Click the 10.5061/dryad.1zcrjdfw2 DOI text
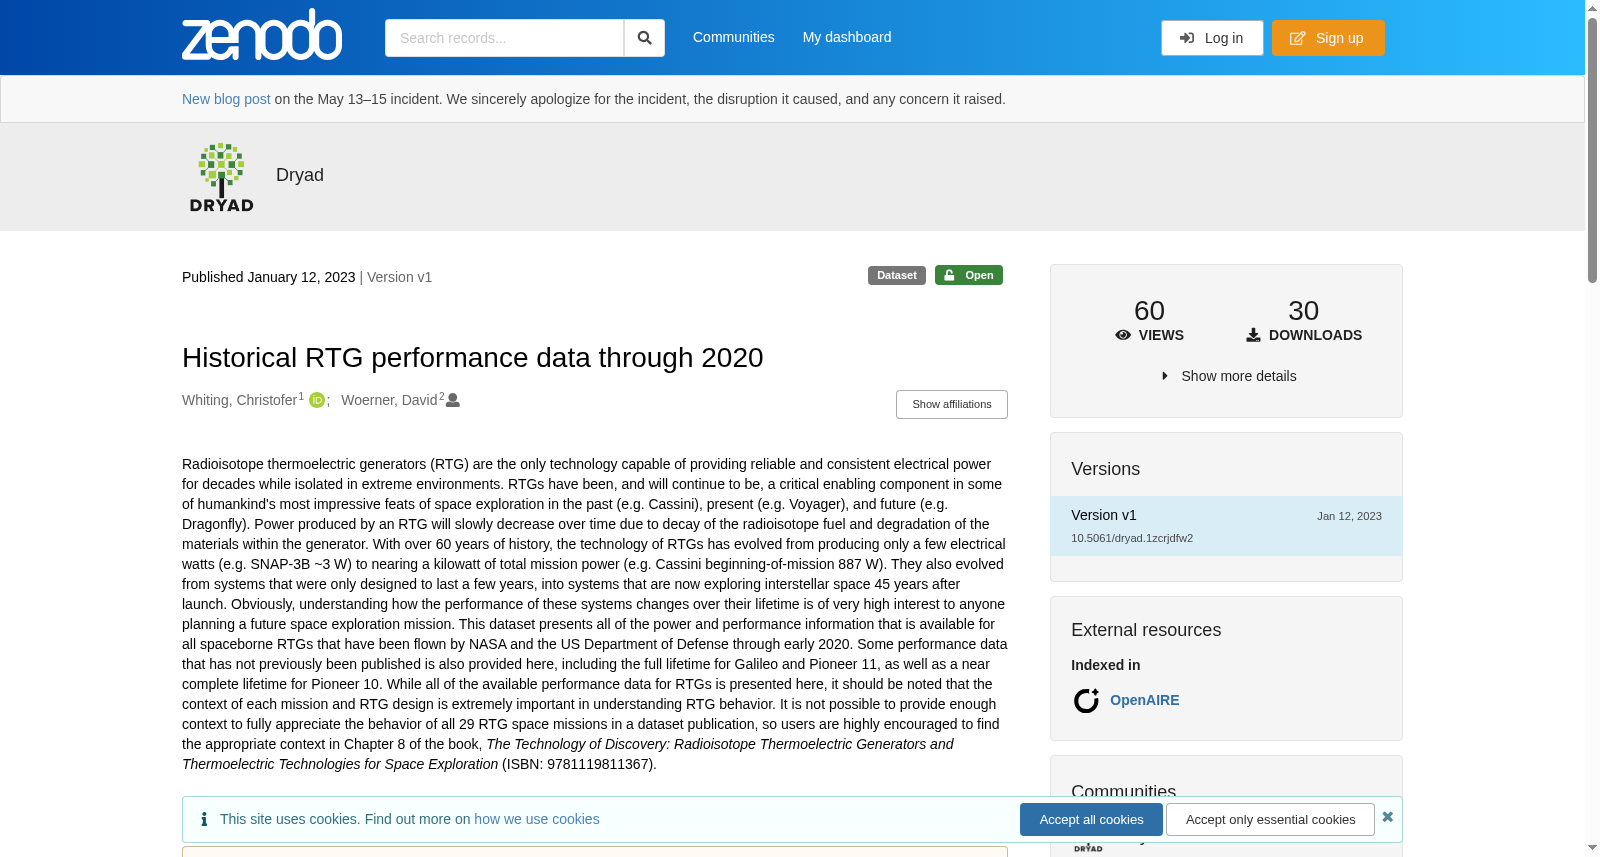 1132,538
